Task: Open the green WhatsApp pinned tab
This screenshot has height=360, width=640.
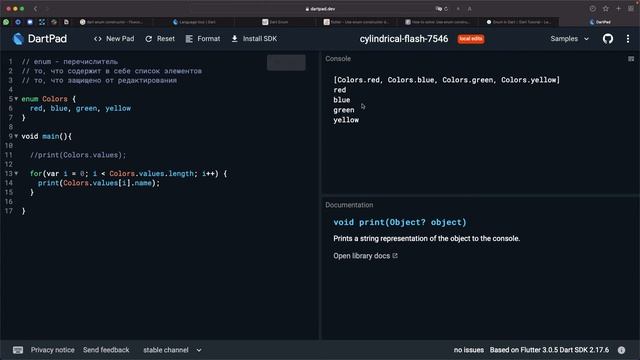Action: [x=6, y=22]
